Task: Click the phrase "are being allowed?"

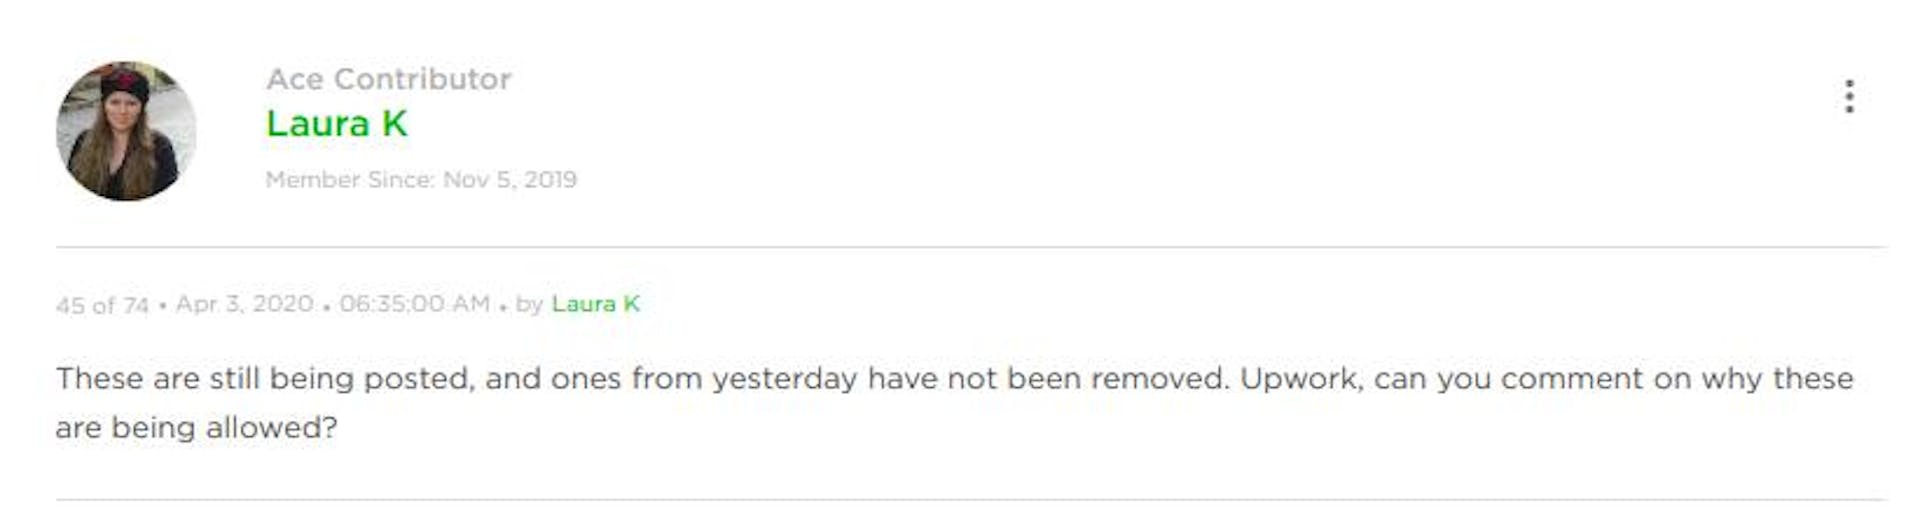Action: coord(197,428)
